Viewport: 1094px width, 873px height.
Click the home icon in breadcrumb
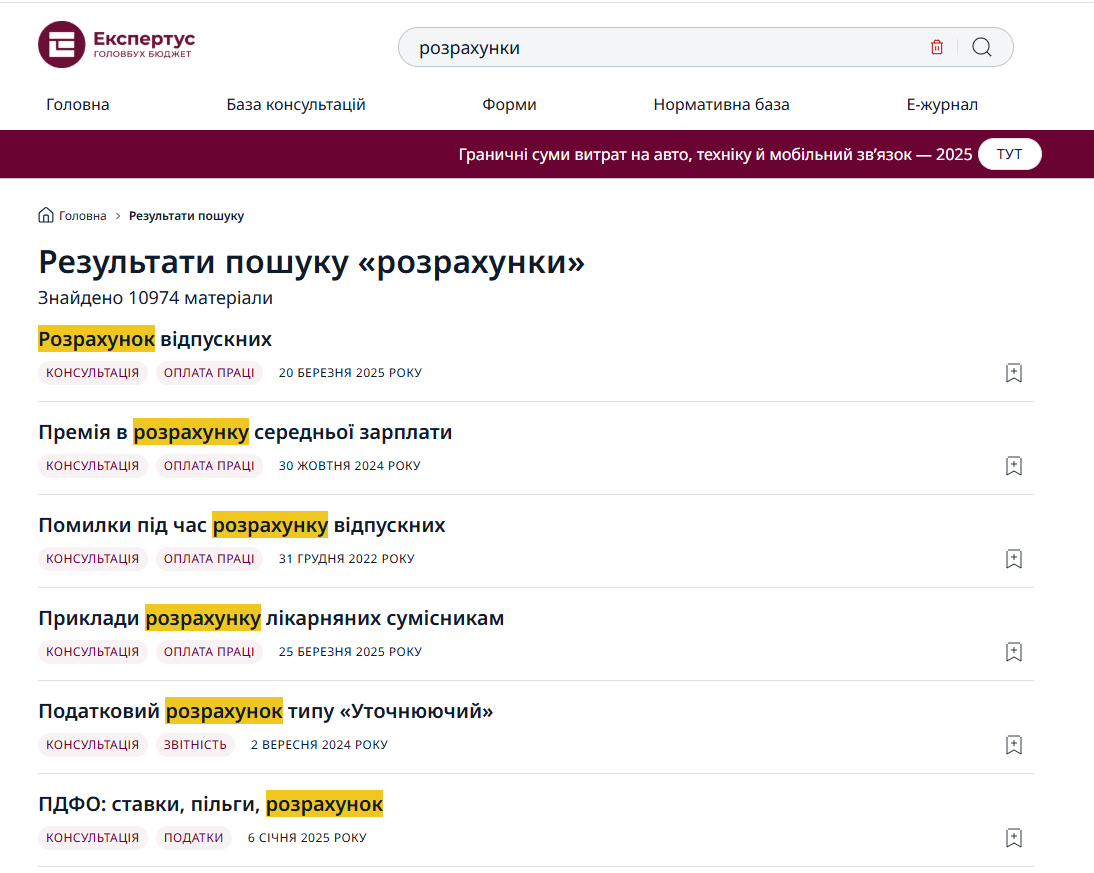[x=46, y=215]
